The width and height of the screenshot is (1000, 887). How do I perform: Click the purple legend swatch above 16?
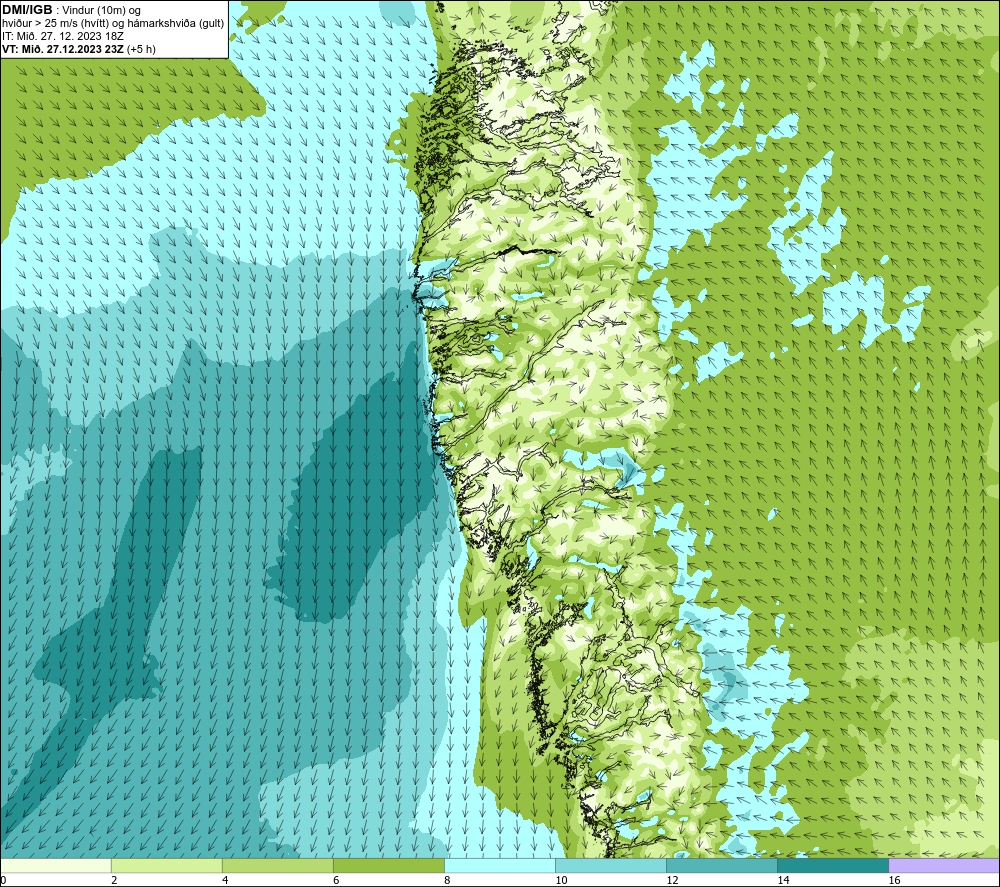(944, 865)
